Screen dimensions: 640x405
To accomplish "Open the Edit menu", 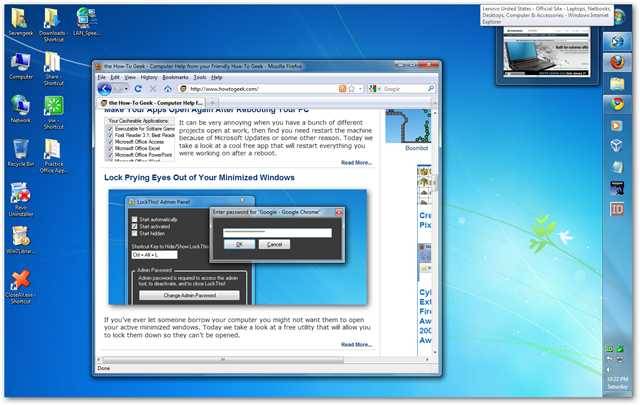I will tap(115, 77).
